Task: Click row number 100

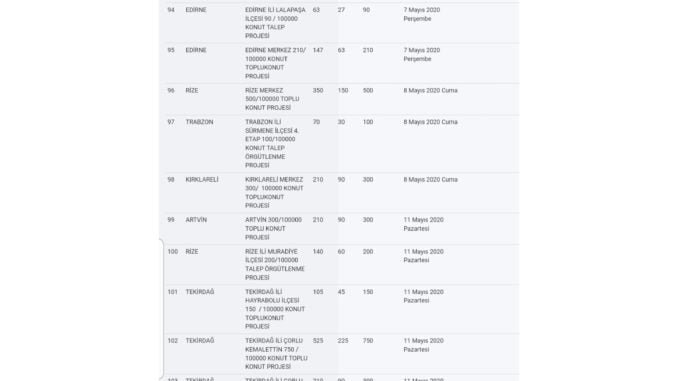Action: (173, 251)
